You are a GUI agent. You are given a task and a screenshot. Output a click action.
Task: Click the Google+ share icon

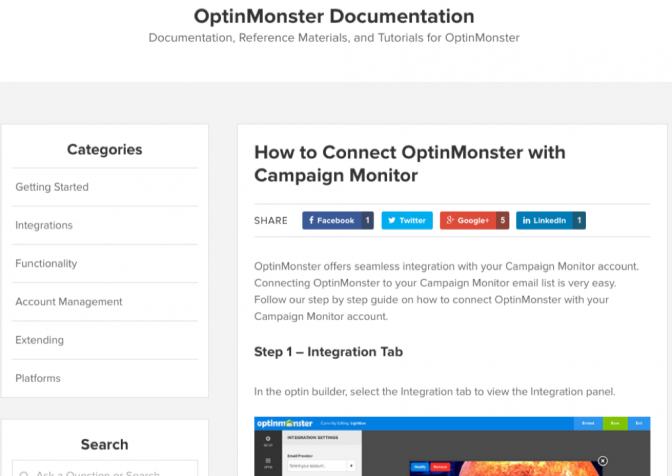click(450, 220)
